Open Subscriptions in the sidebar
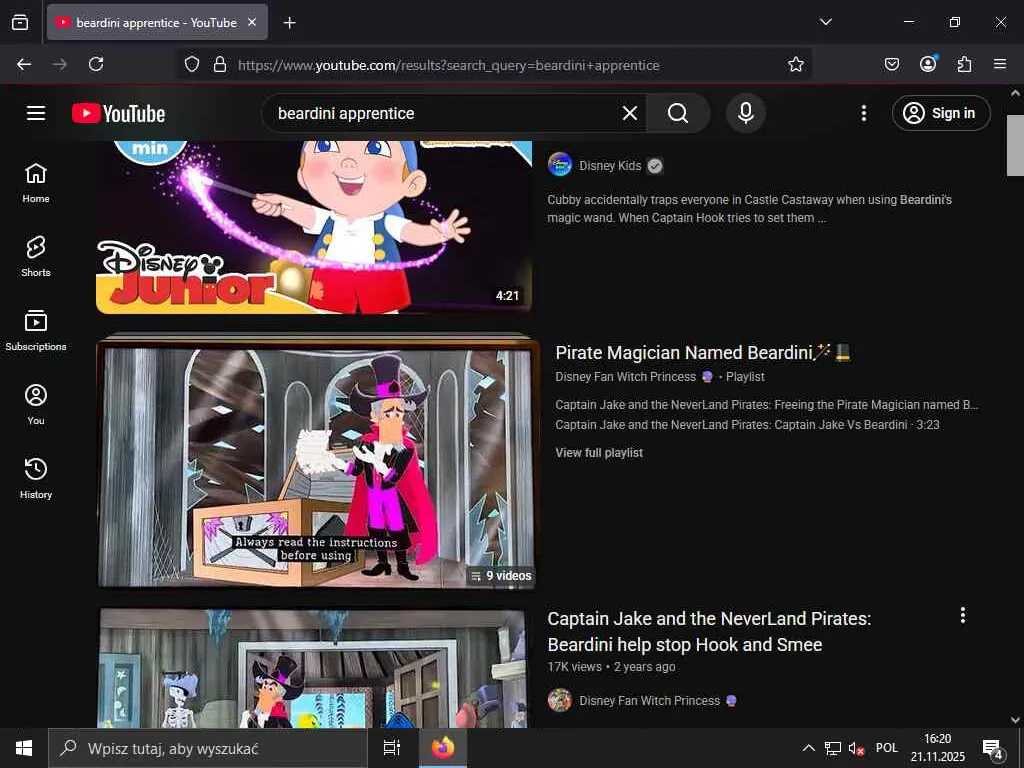The height and width of the screenshot is (768, 1024). pyautogui.click(x=36, y=330)
